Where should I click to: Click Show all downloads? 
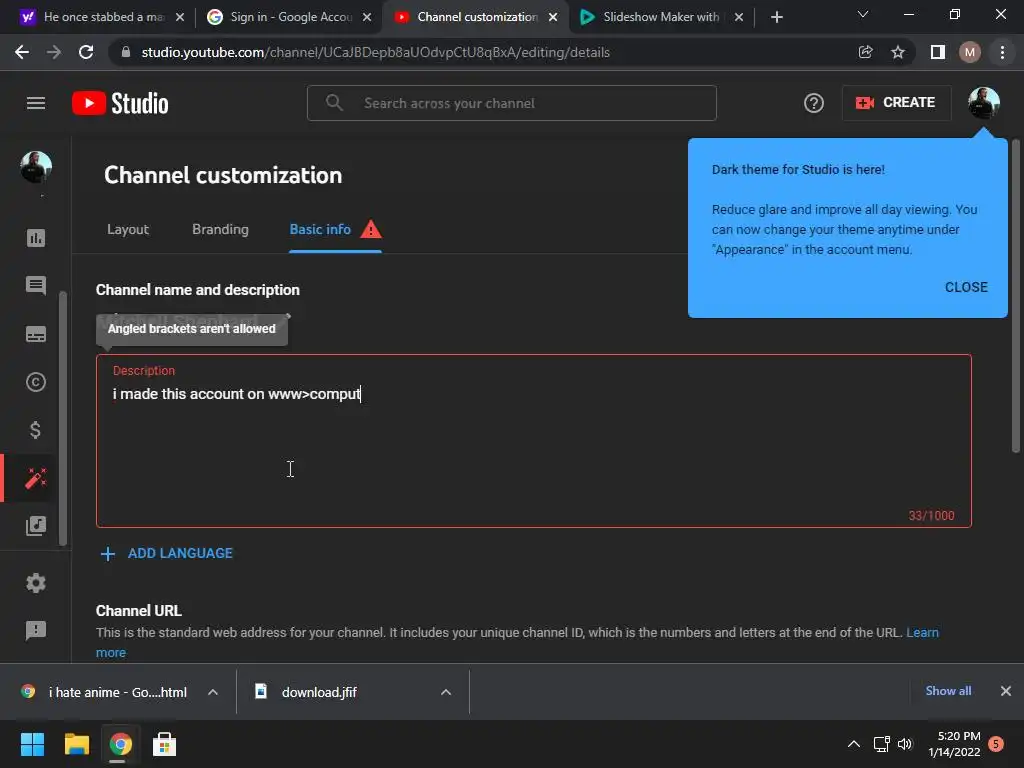coord(948,691)
